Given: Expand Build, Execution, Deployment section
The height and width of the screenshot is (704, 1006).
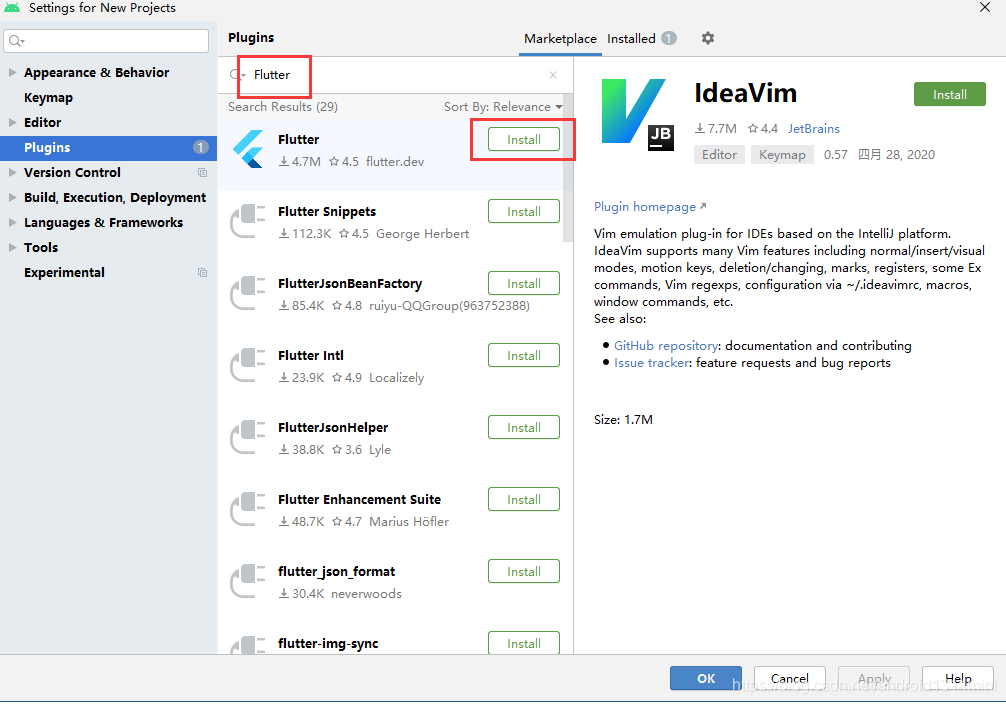Looking at the screenshot, I should point(12,198).
